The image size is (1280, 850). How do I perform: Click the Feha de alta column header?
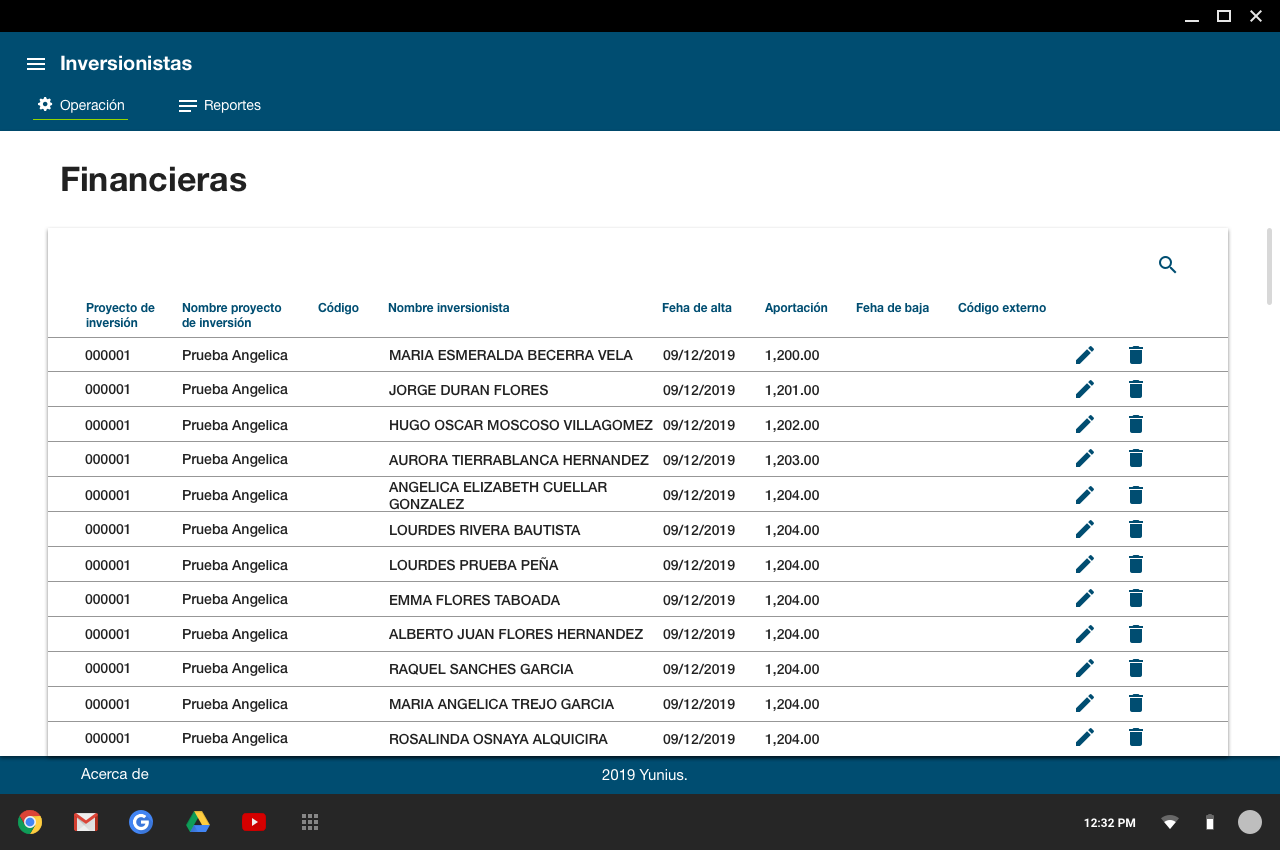697,308
